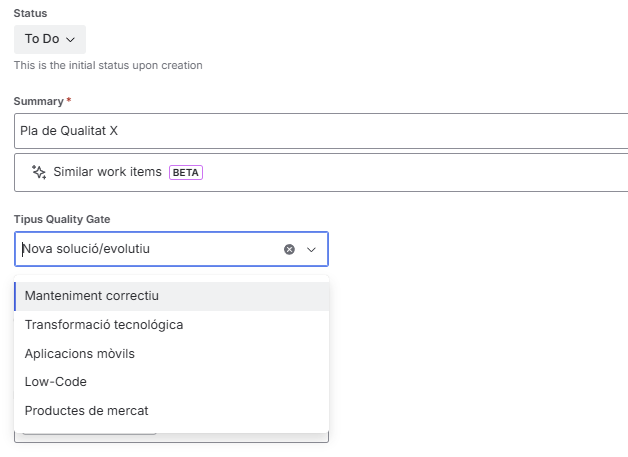
Task: Click the initial status upon creation note
Action: [x=108, y=65]
